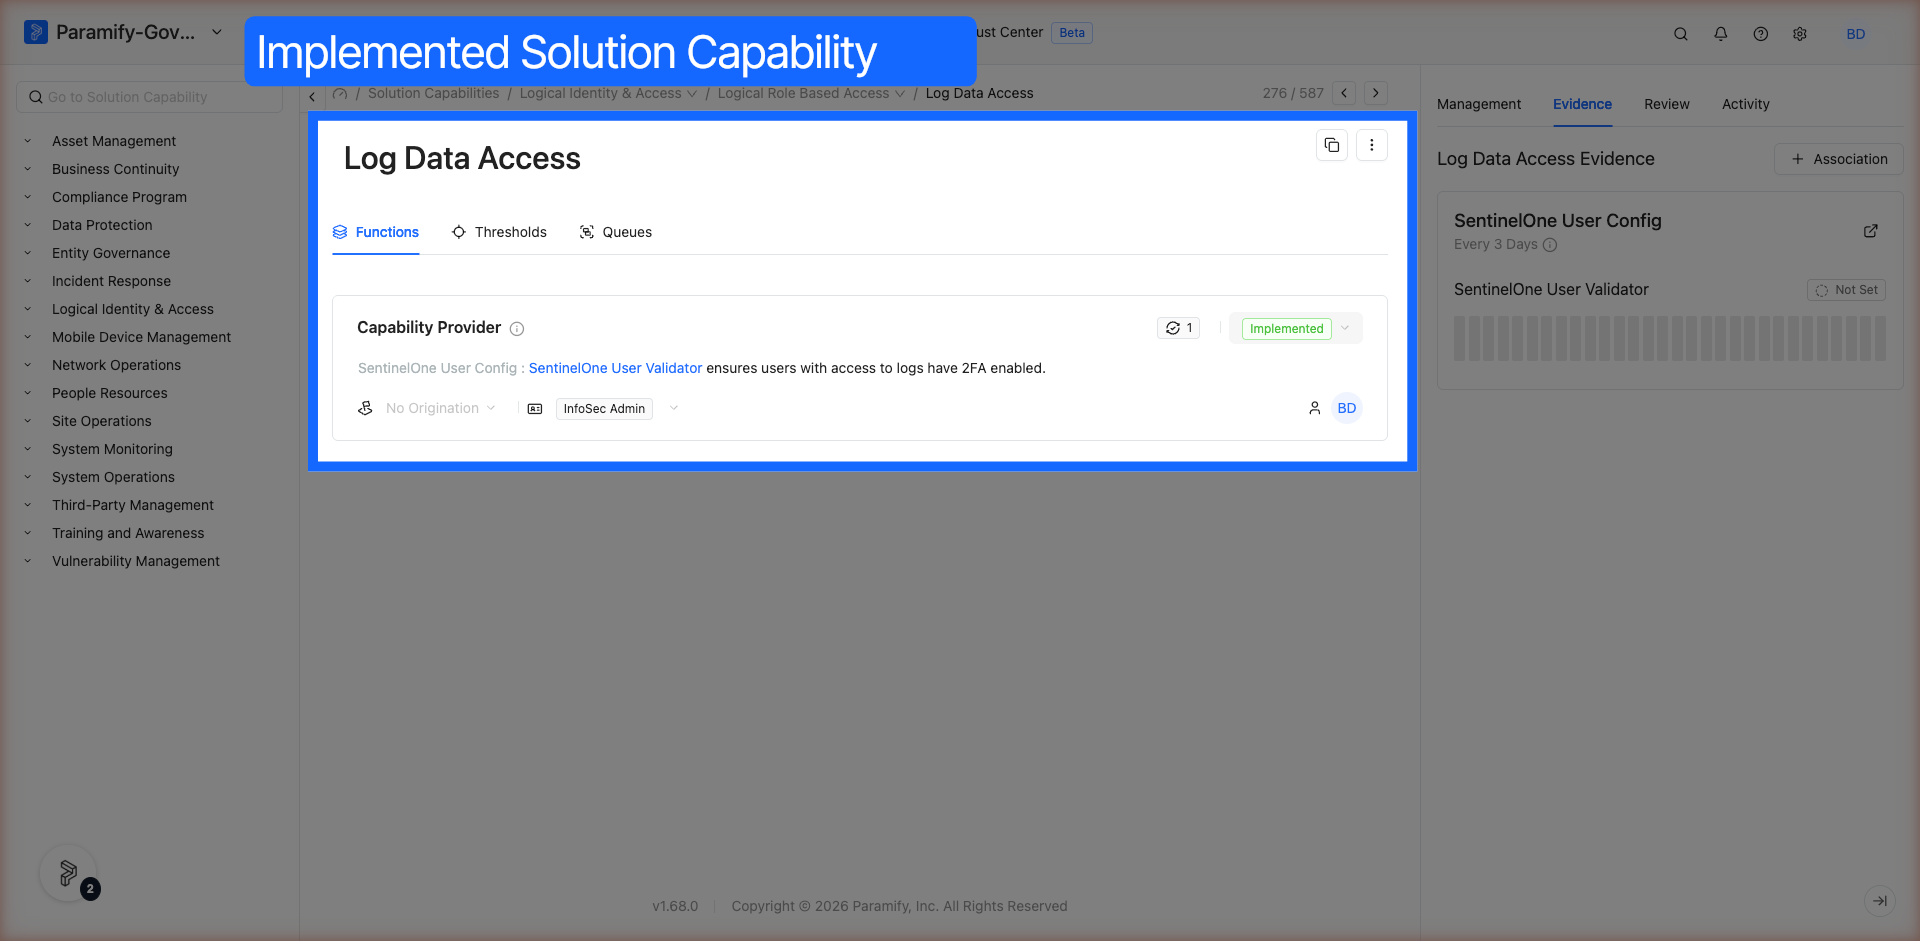Click the InfoSec Admin role tag
The image size is (1920, 941).
point(604,409)
